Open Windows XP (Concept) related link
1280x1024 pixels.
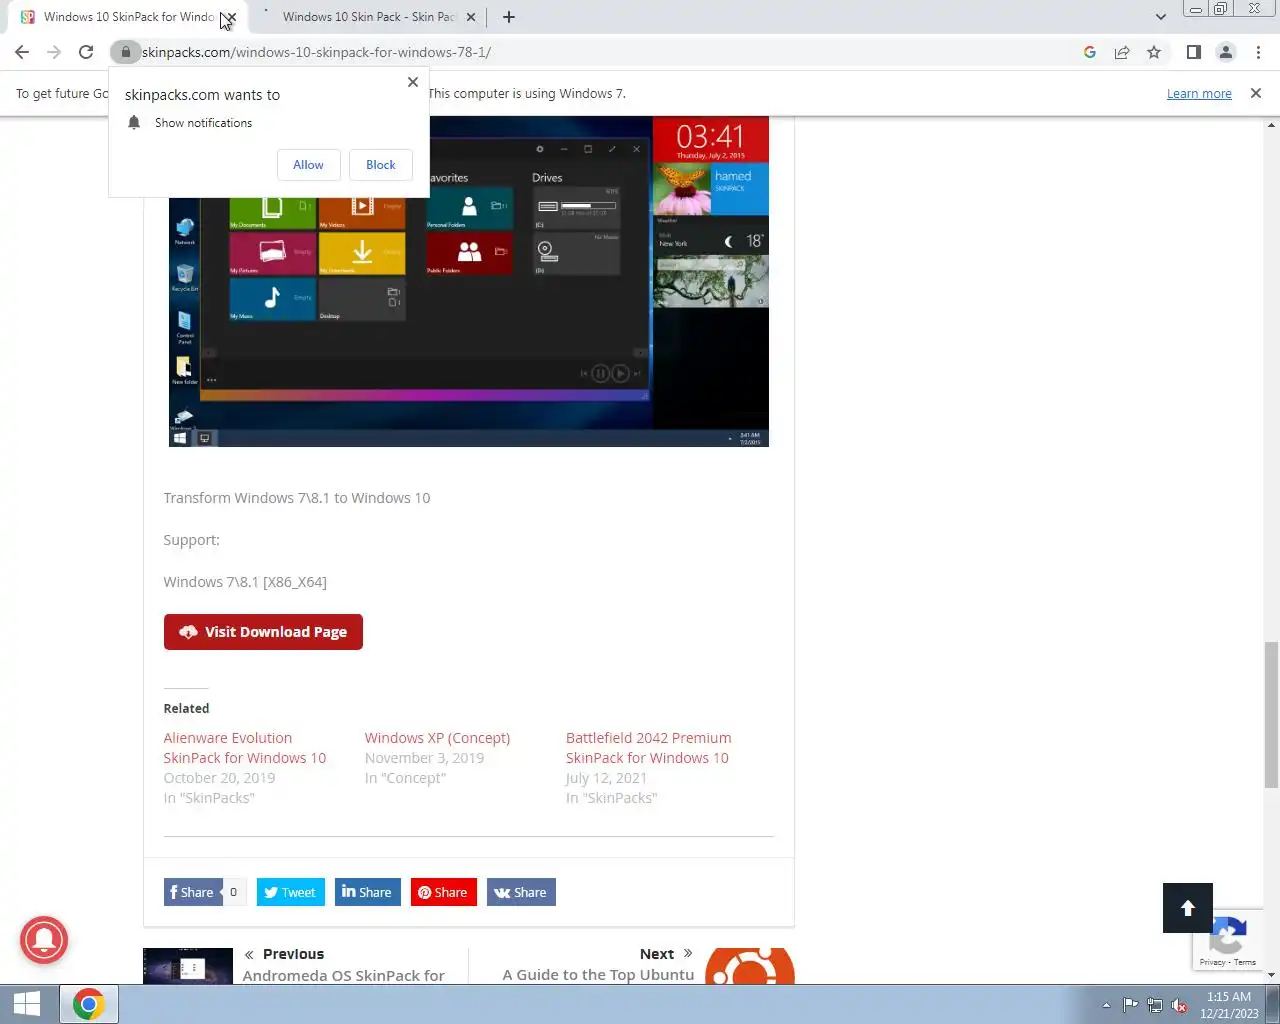(437, 738)
